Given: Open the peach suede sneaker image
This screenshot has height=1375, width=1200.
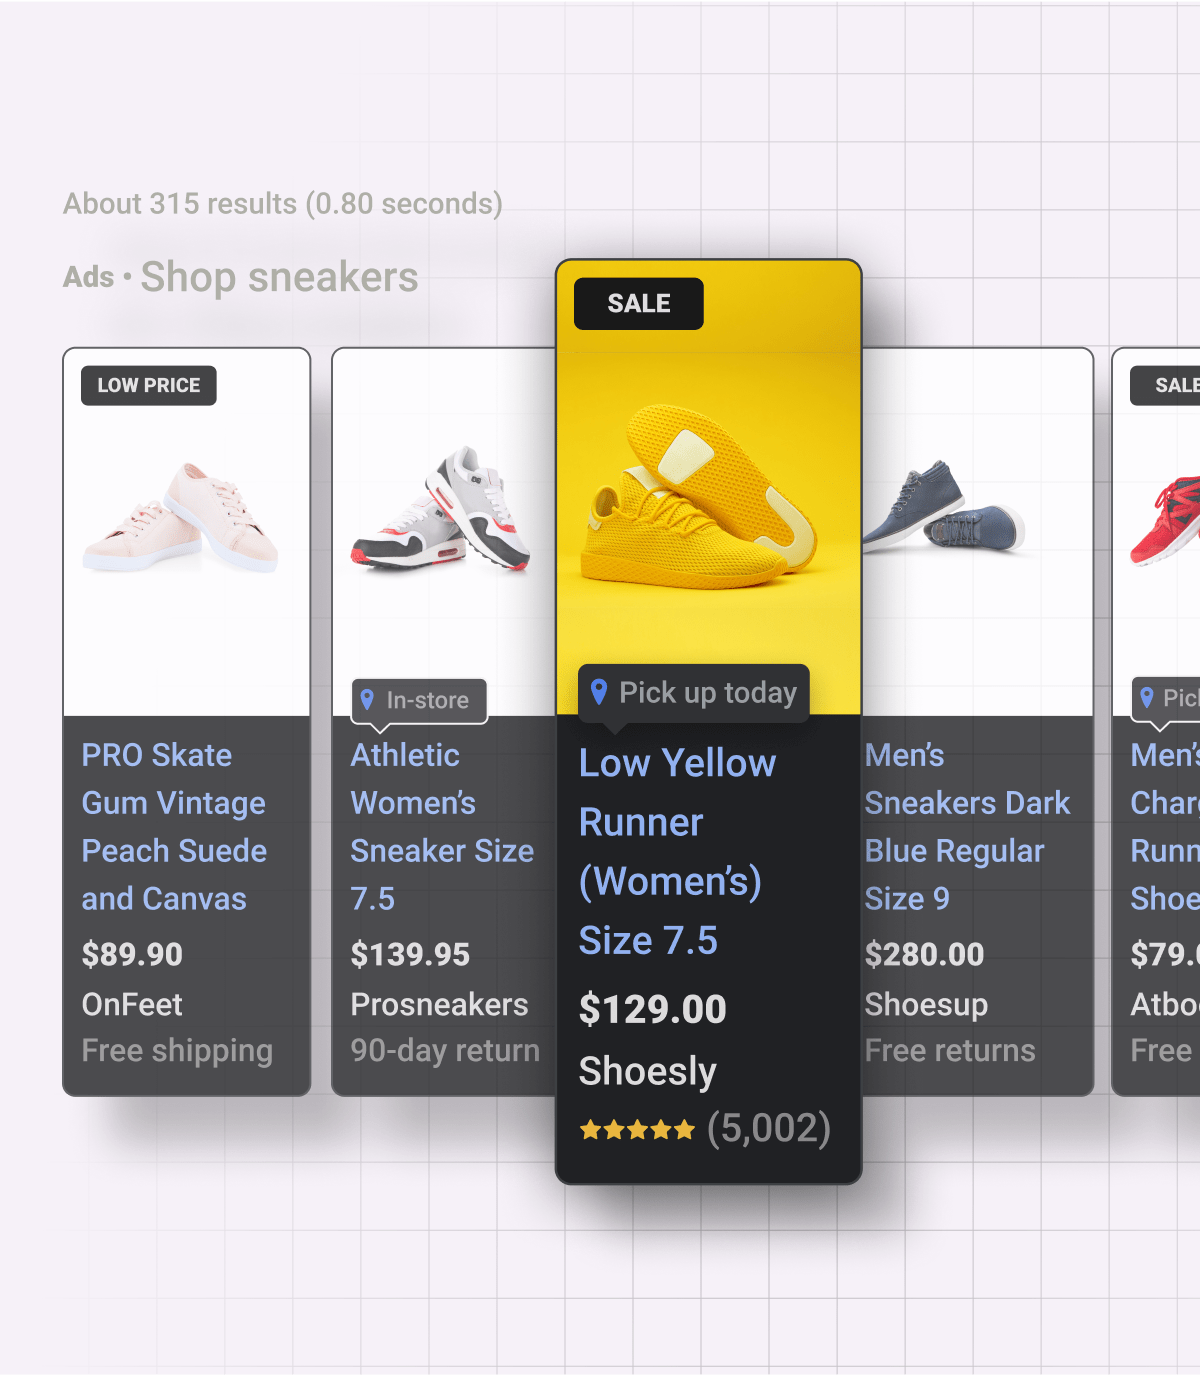Looking at the screenshot, I should pos(181,518).
